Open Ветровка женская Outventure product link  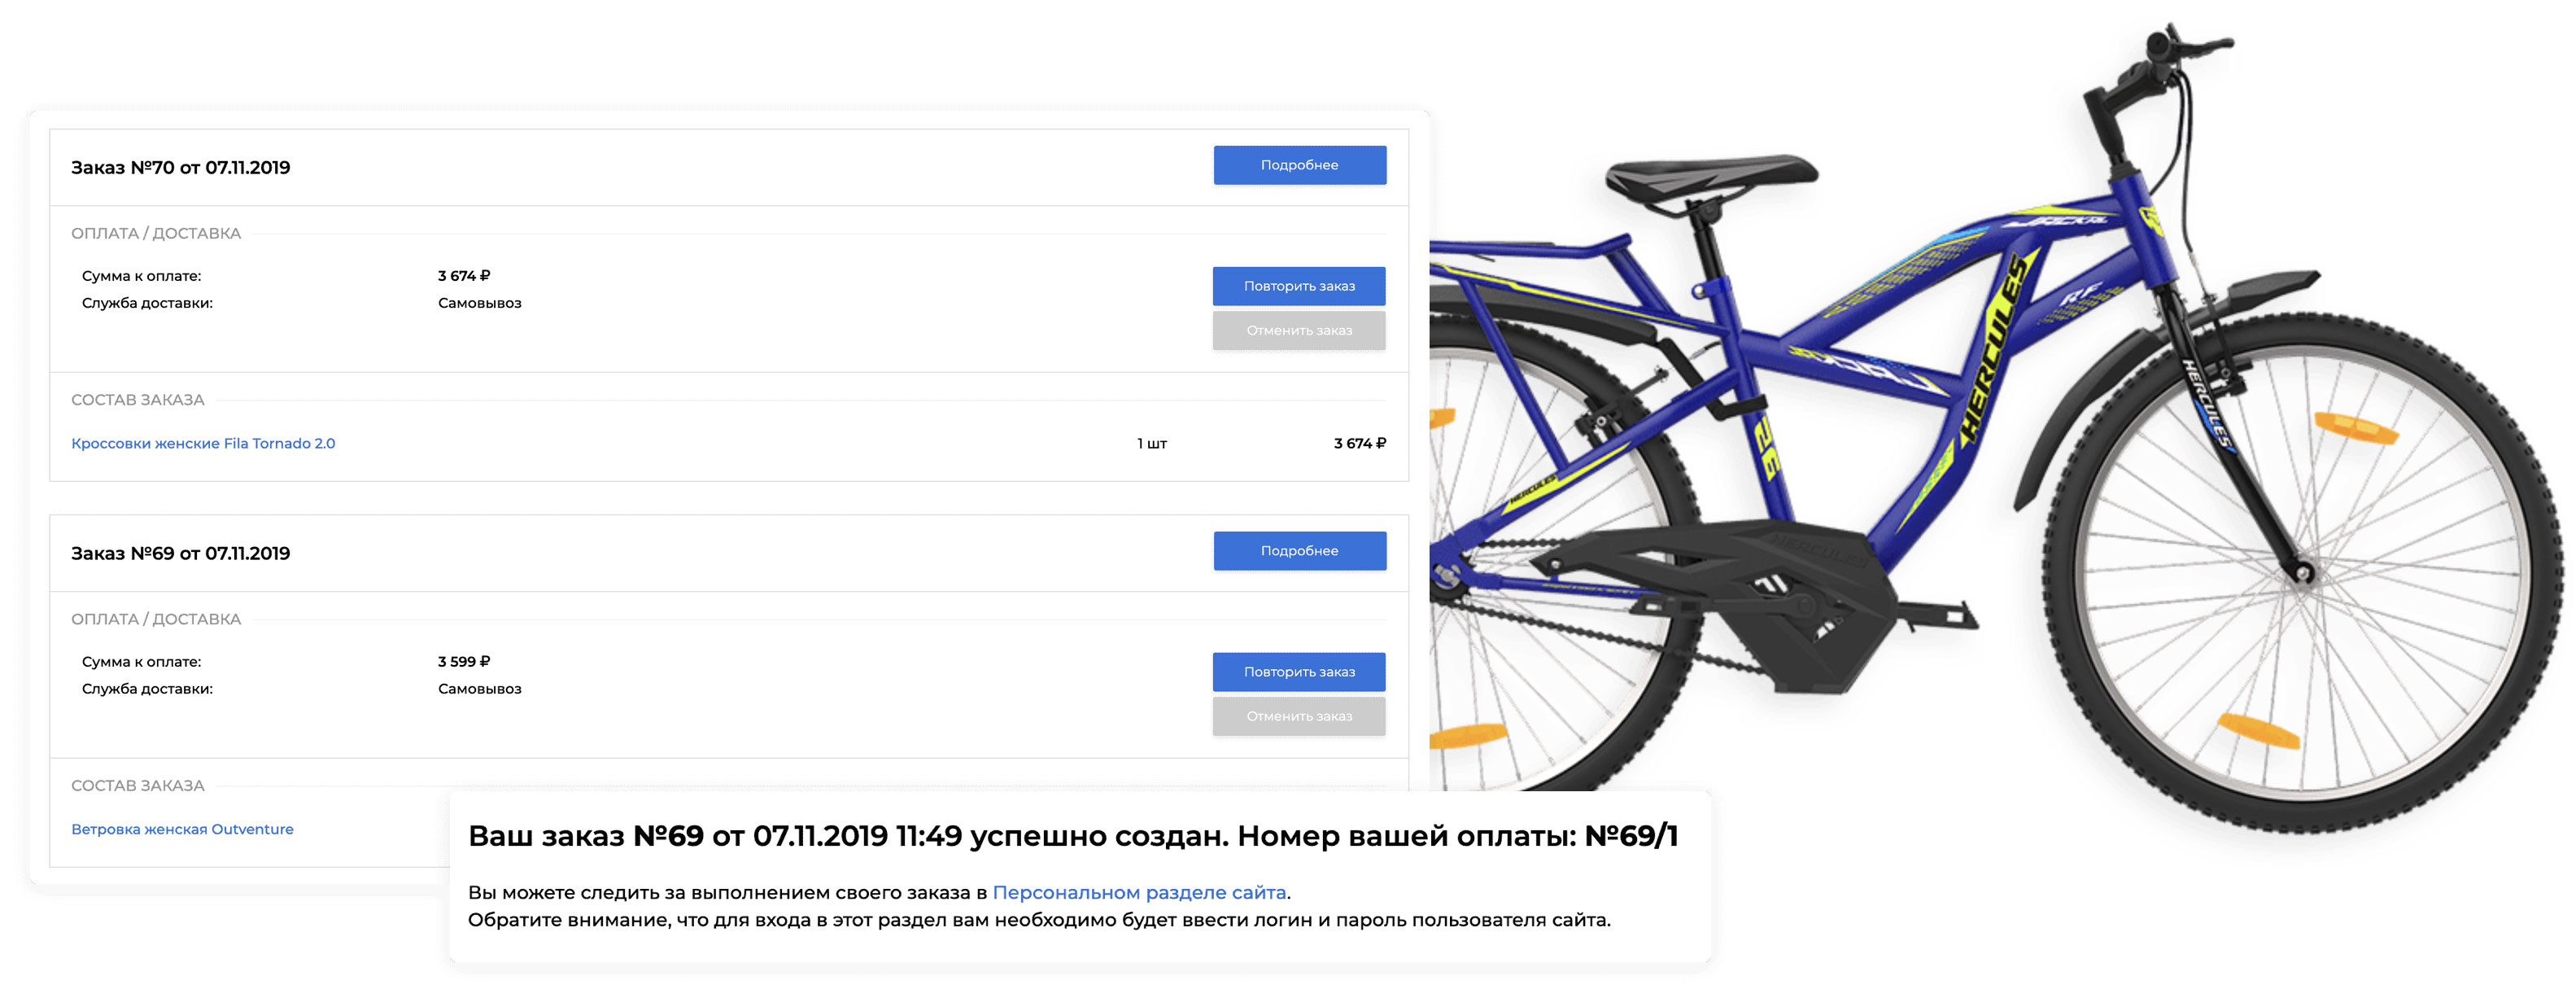(182, 829)
